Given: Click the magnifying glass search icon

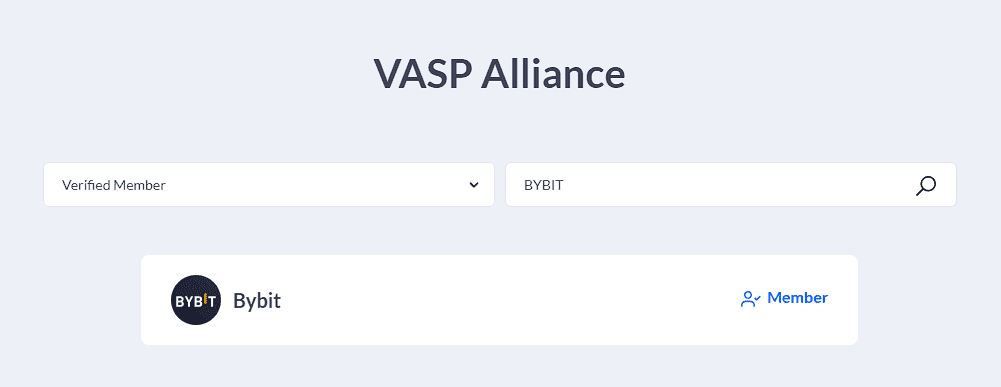Looking at the screenshot, I should [x=926, y=185].
